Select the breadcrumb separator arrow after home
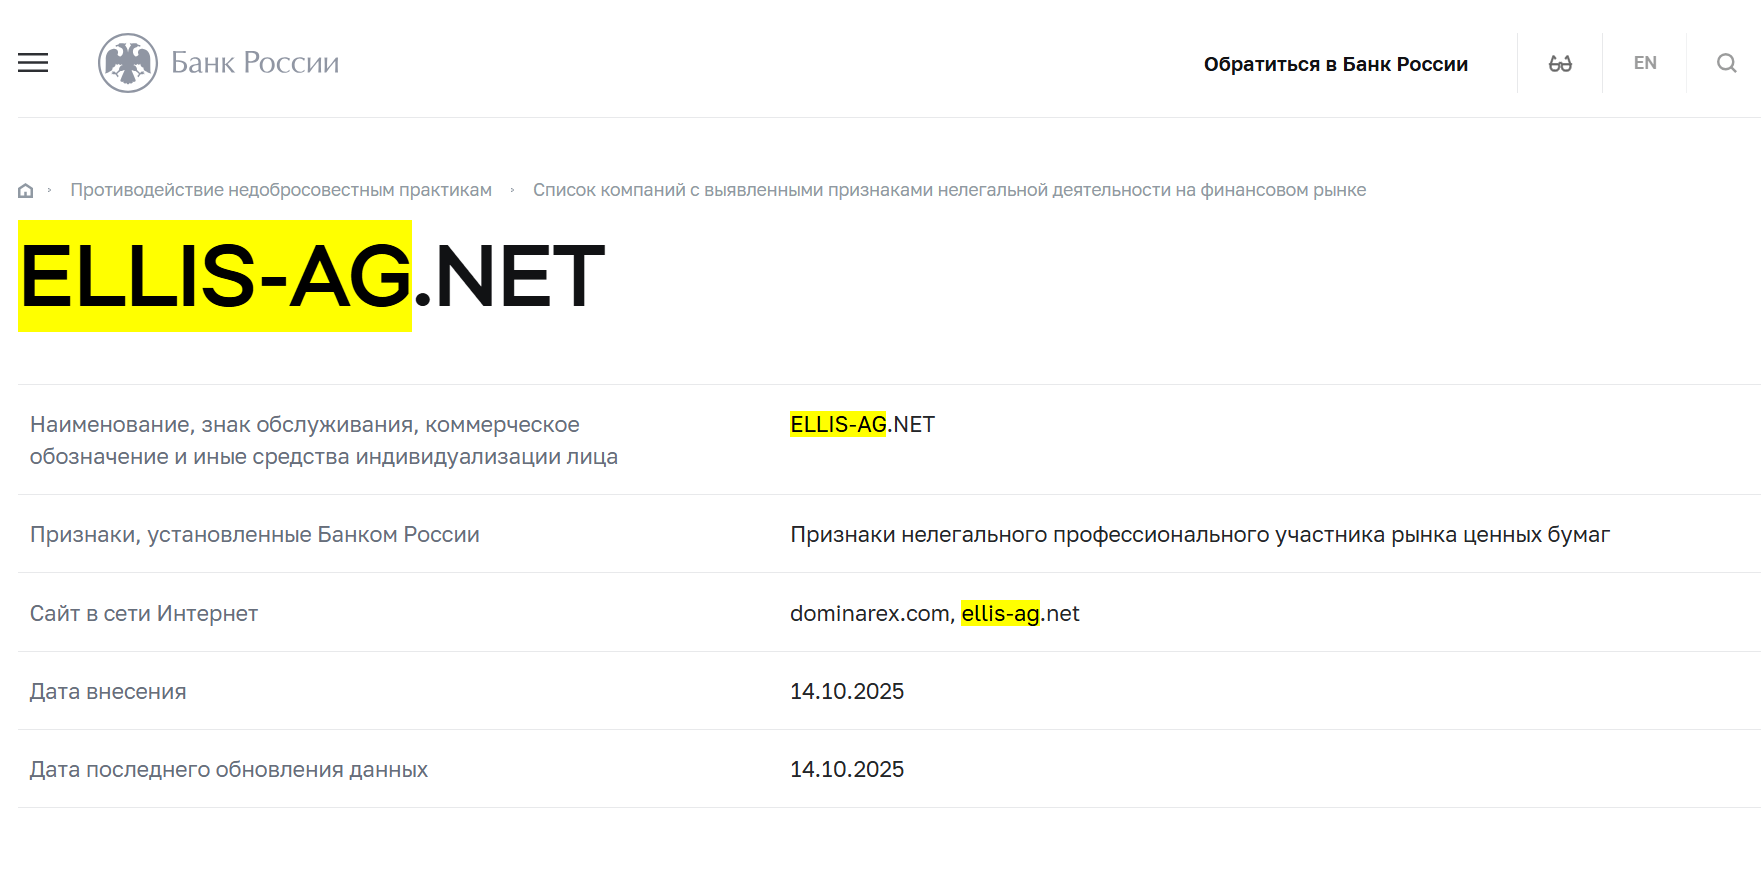Screen dimensions: 1761x890 (x=48, y=189)
